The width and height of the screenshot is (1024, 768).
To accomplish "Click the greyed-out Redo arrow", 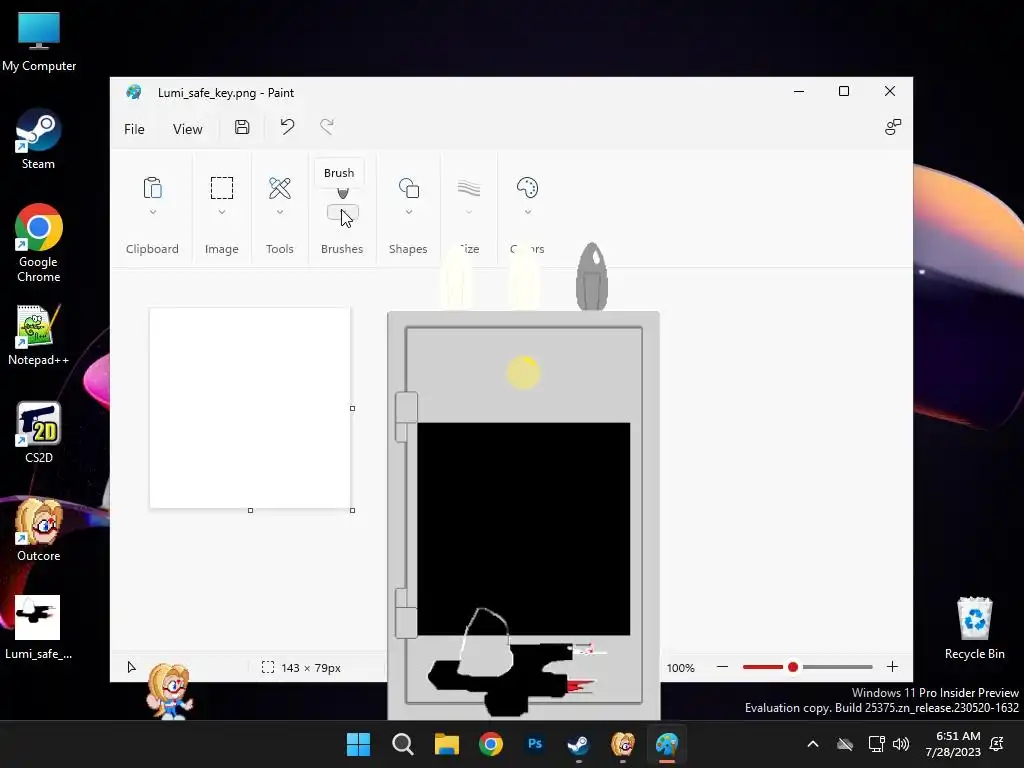I will pos(327,127).
